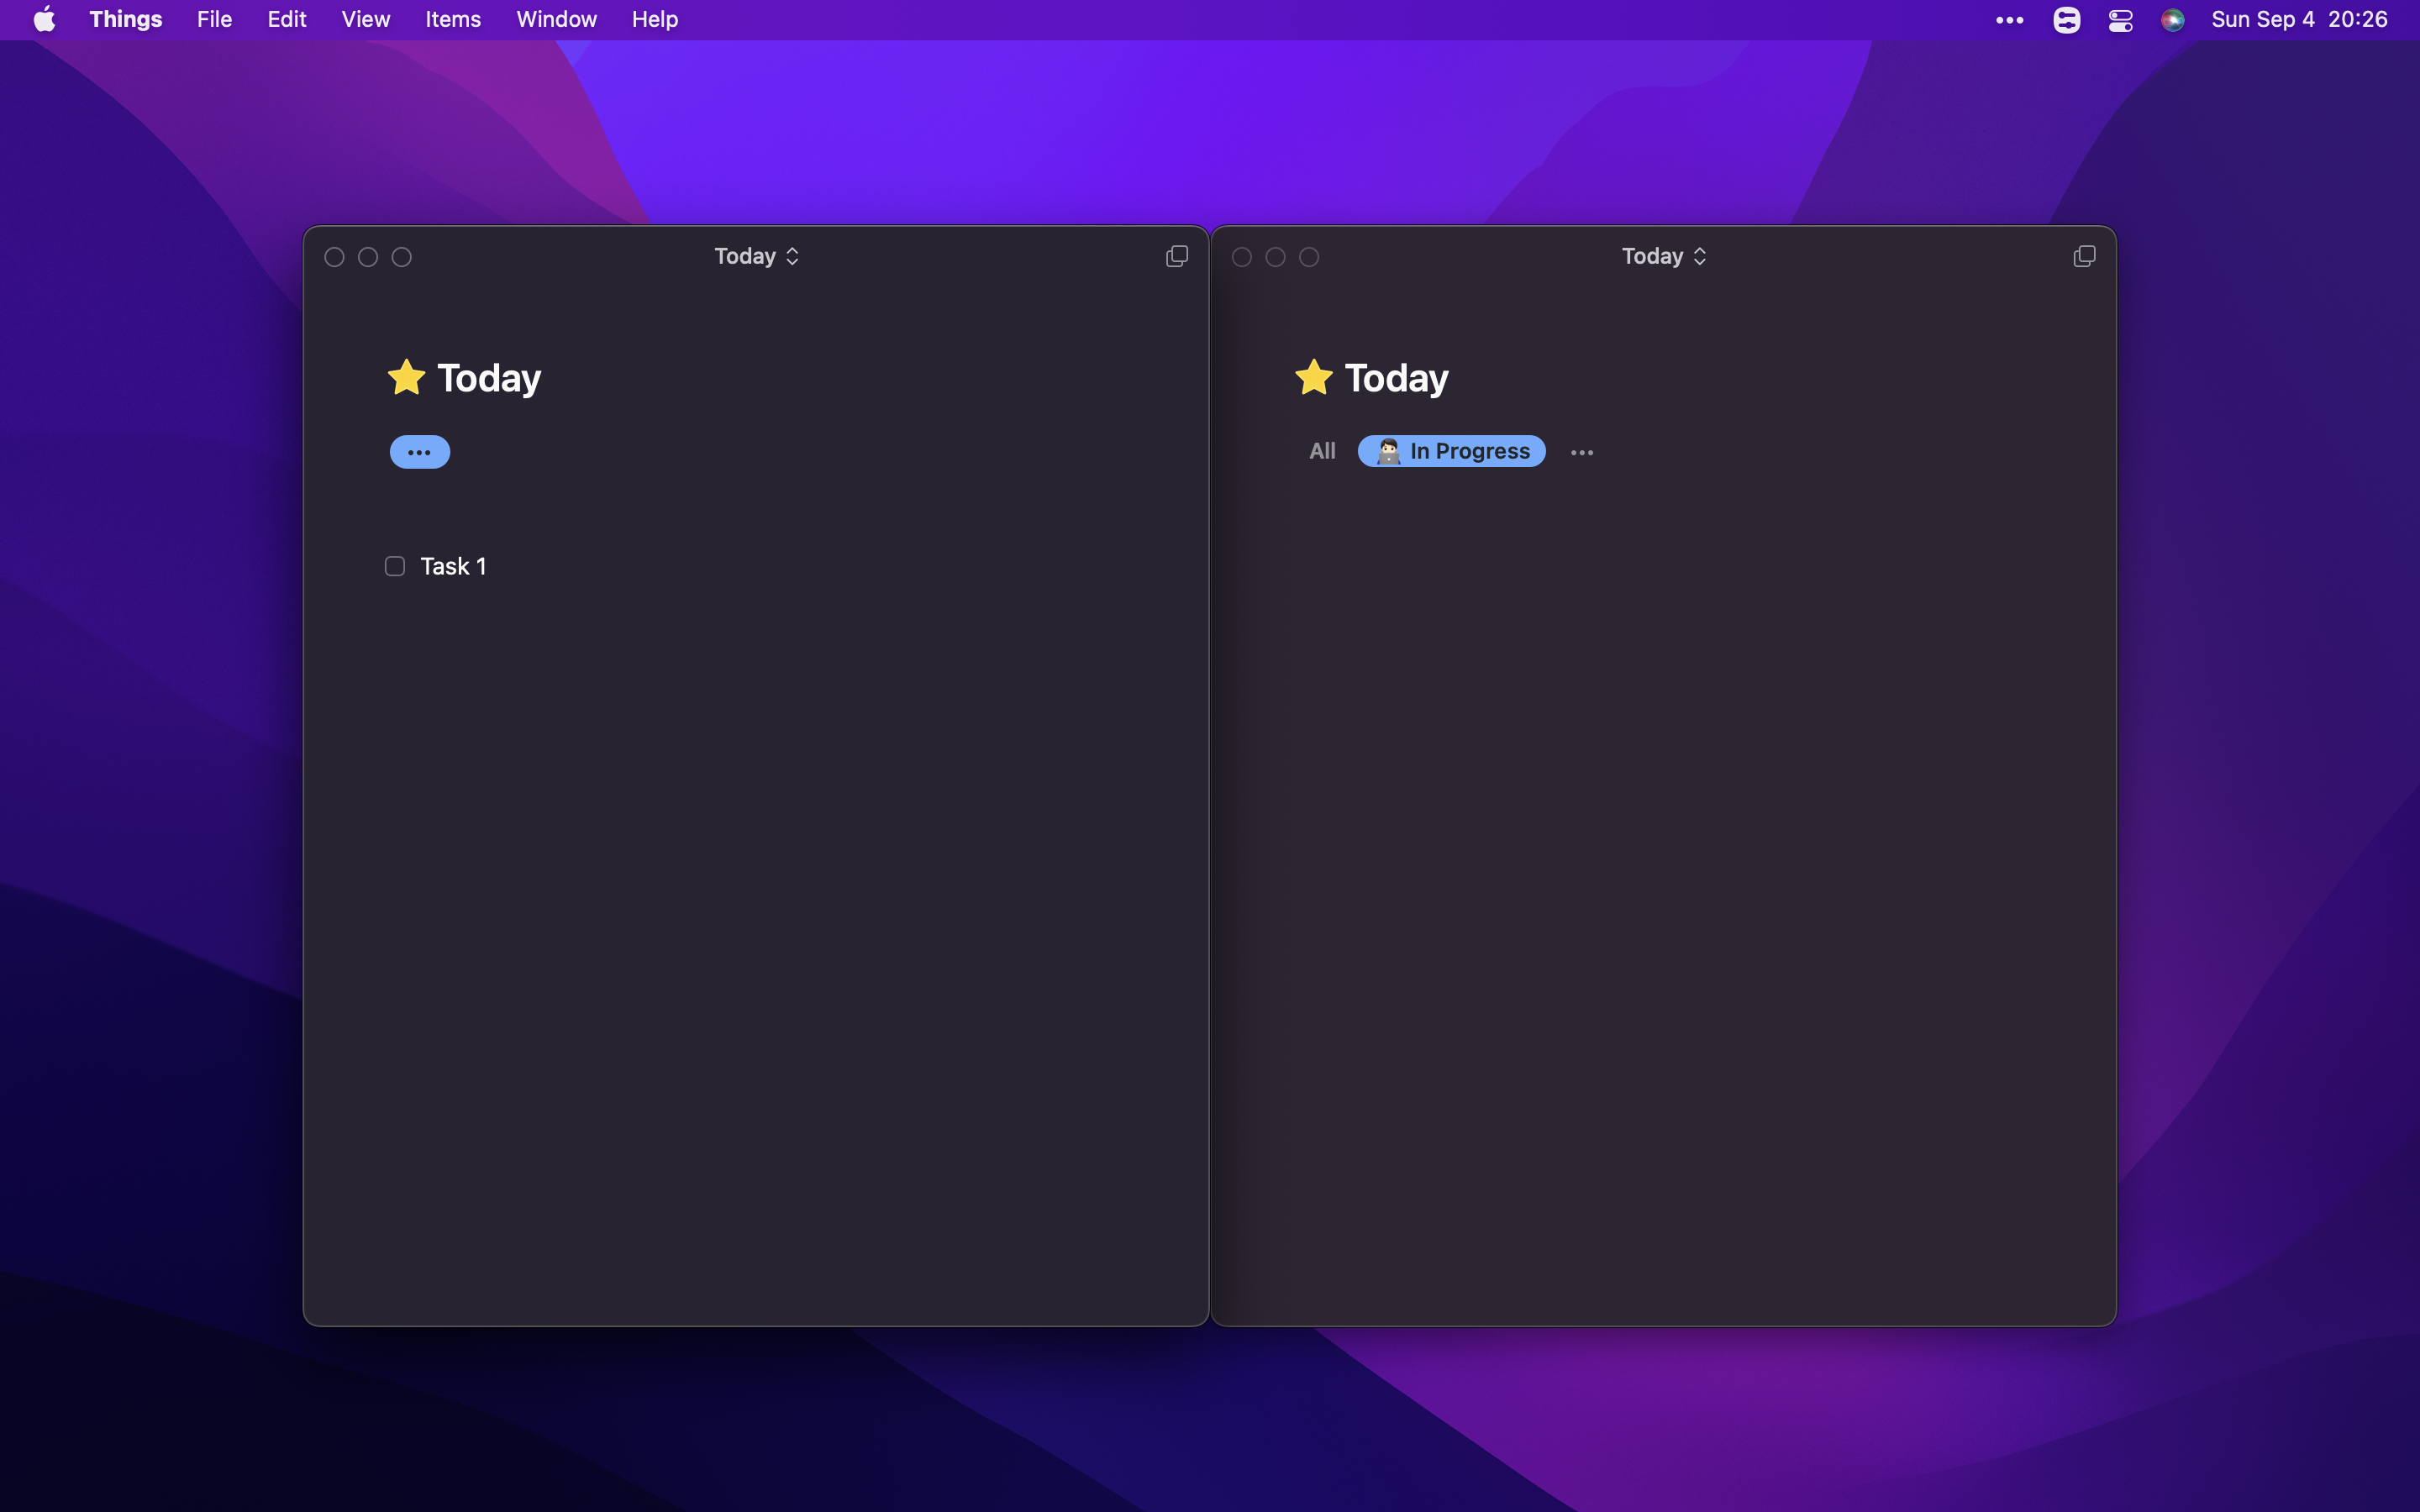Viewport: 2420px width, 1512px height.
Task: Zoom the left Things window
Action: coord(401,257)
